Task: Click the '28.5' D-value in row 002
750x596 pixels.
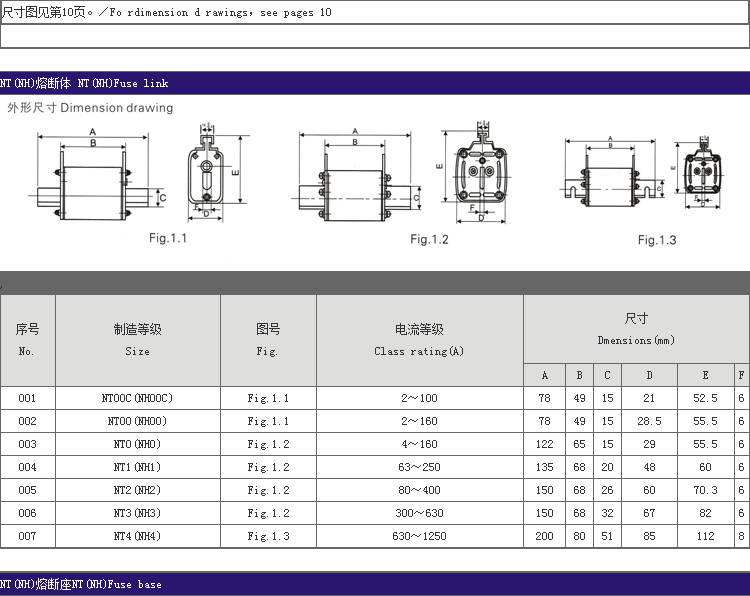Action: tap(650, 421)
